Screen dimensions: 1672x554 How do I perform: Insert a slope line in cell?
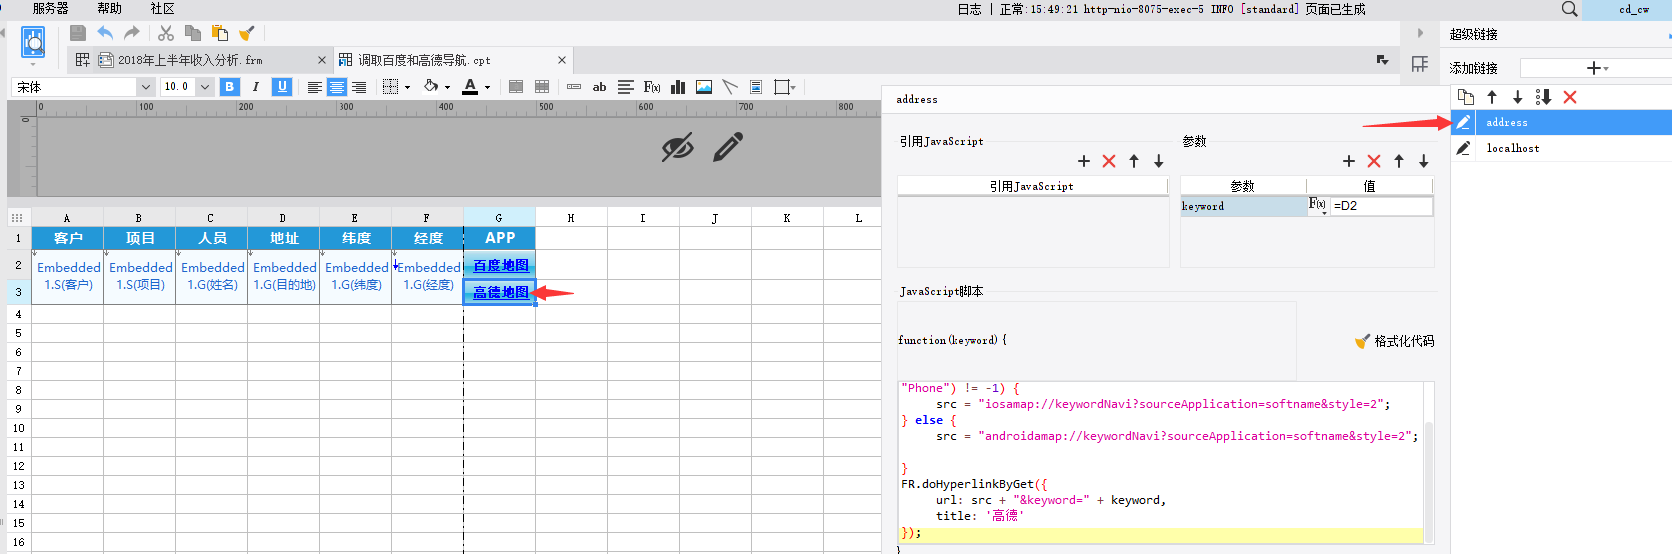point(730,87)
